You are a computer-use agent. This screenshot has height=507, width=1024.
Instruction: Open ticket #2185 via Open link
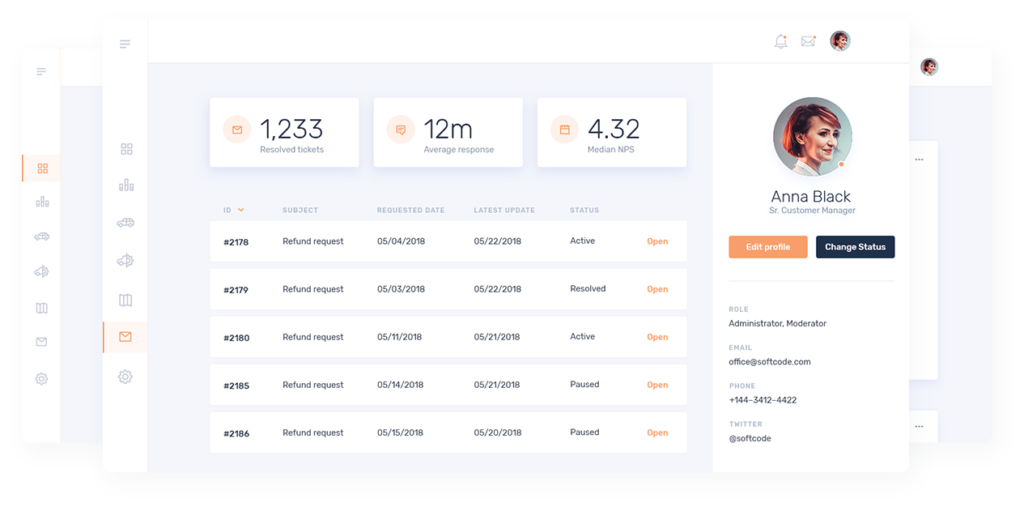point(657,385)
